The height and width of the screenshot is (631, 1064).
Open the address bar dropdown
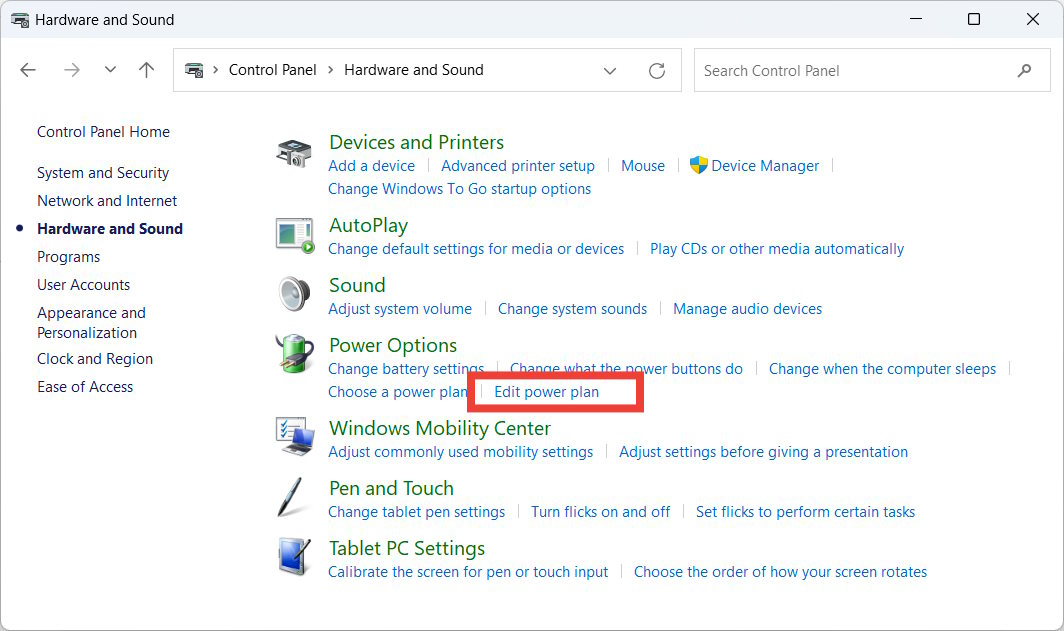click(610, 70)
